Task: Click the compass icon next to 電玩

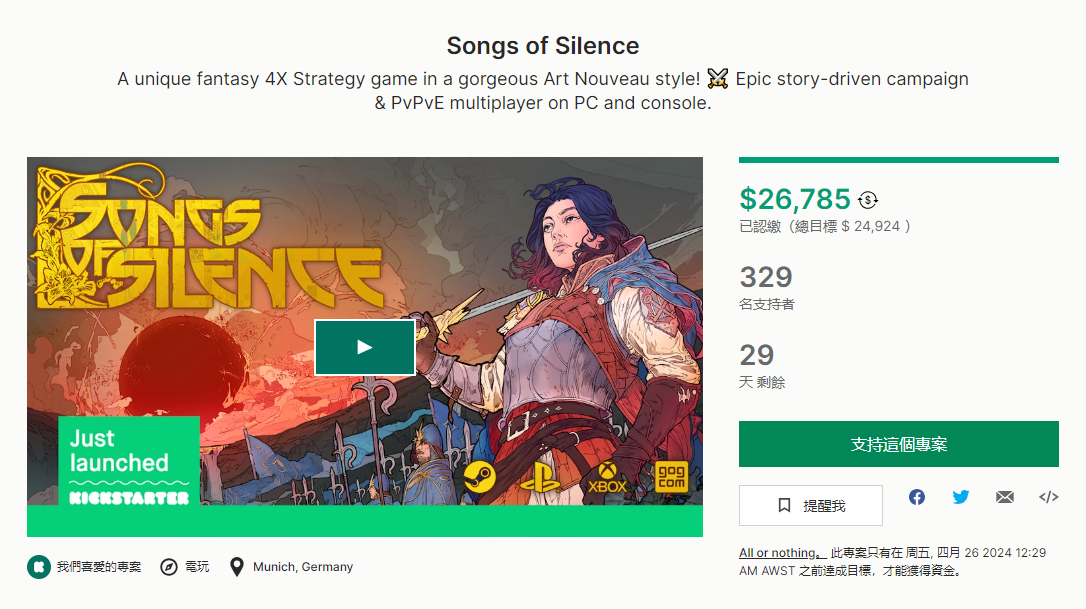Action: coord(169,567)
